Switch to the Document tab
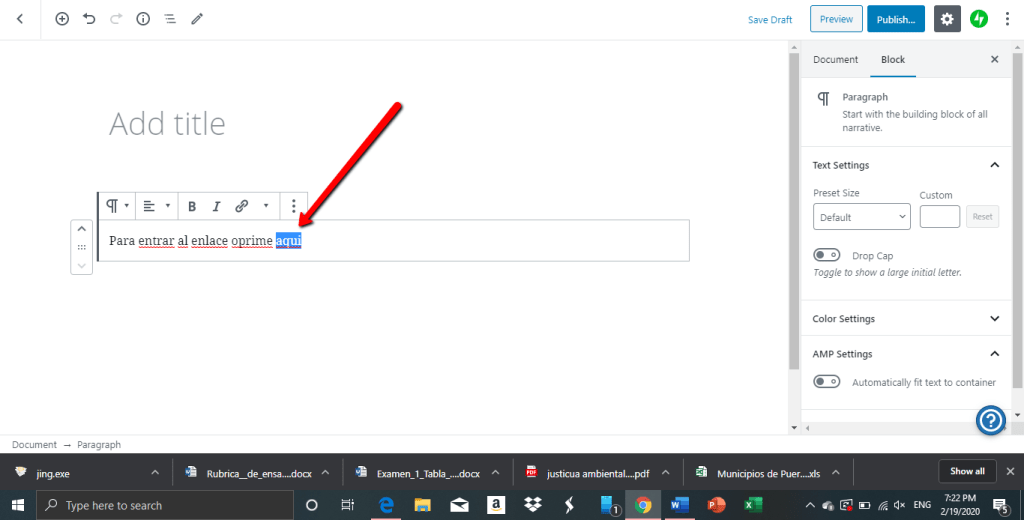The height and width of the screenshot is (520, 1024). coord(835,60)
